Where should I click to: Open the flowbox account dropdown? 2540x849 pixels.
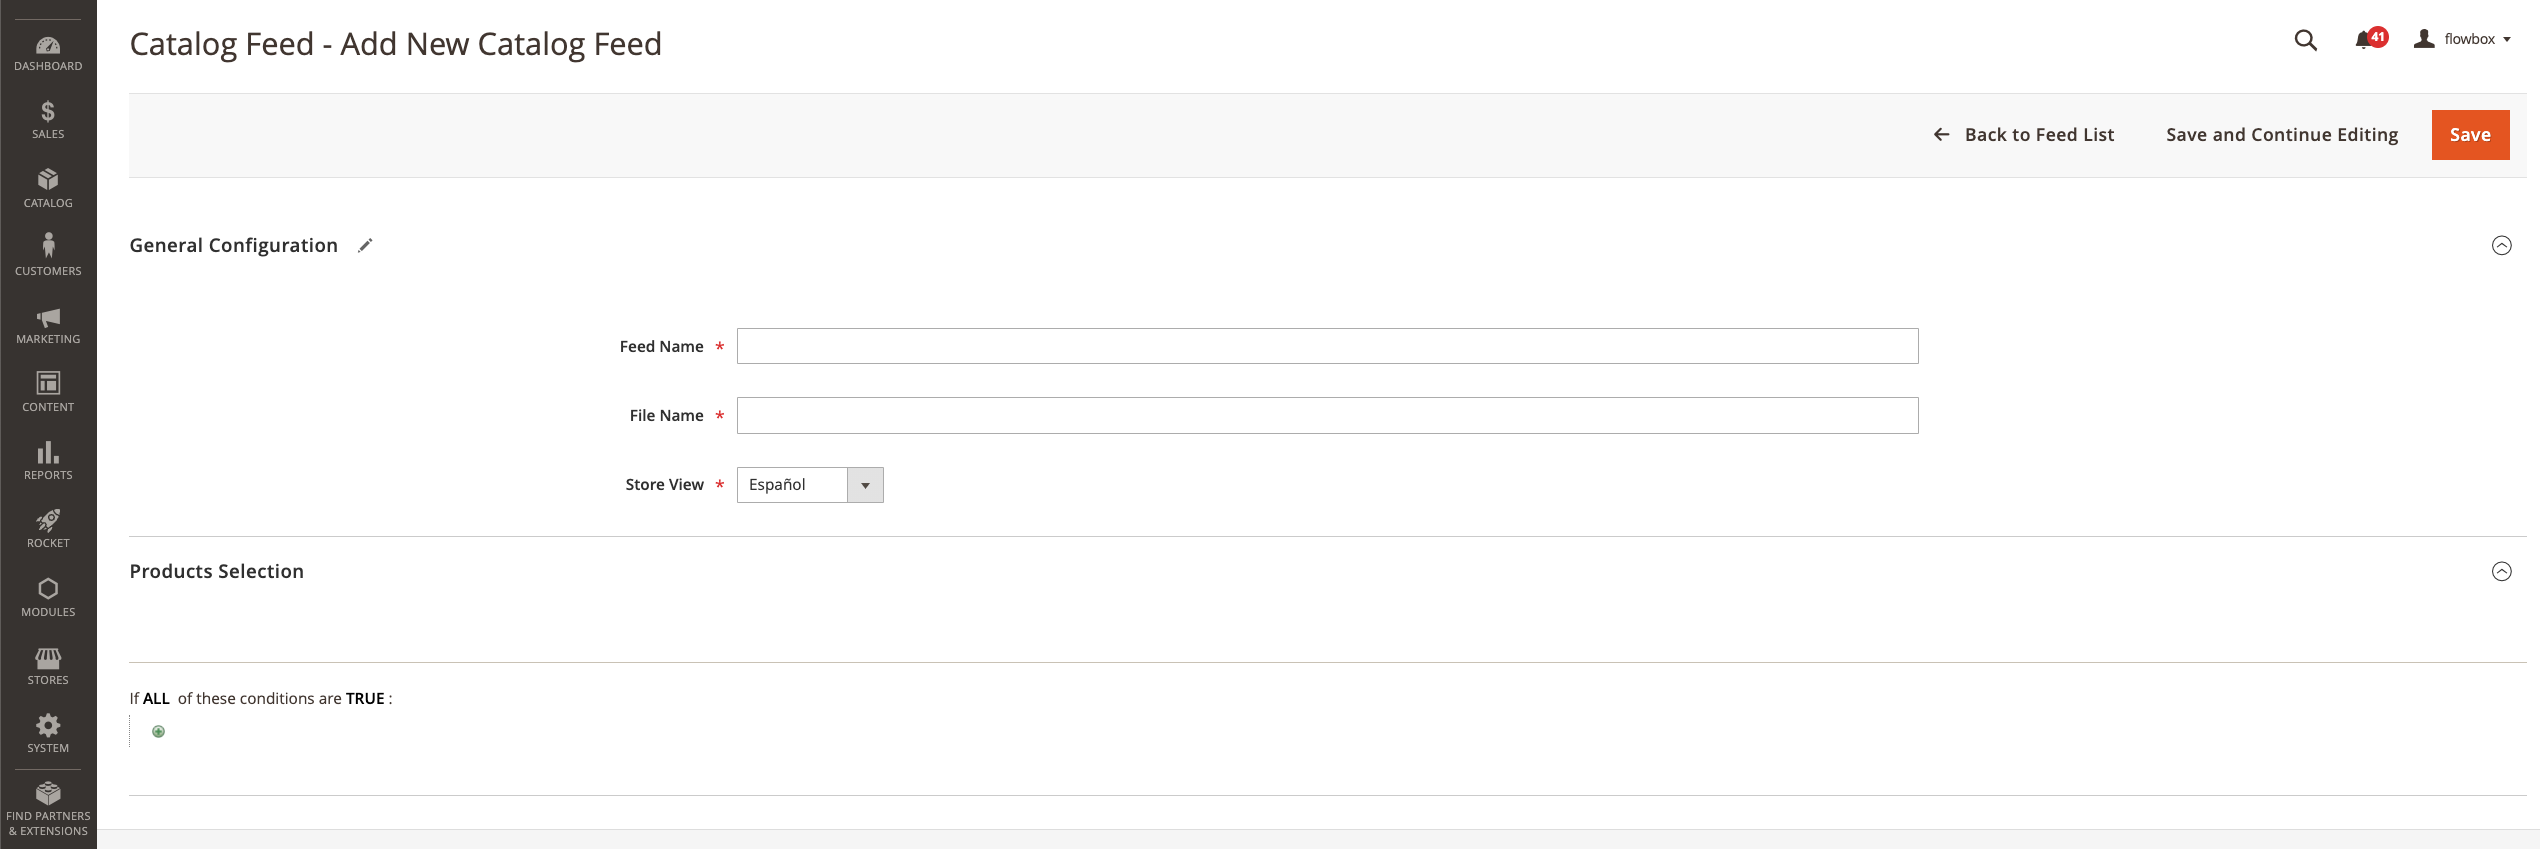tap(2462, 39)
